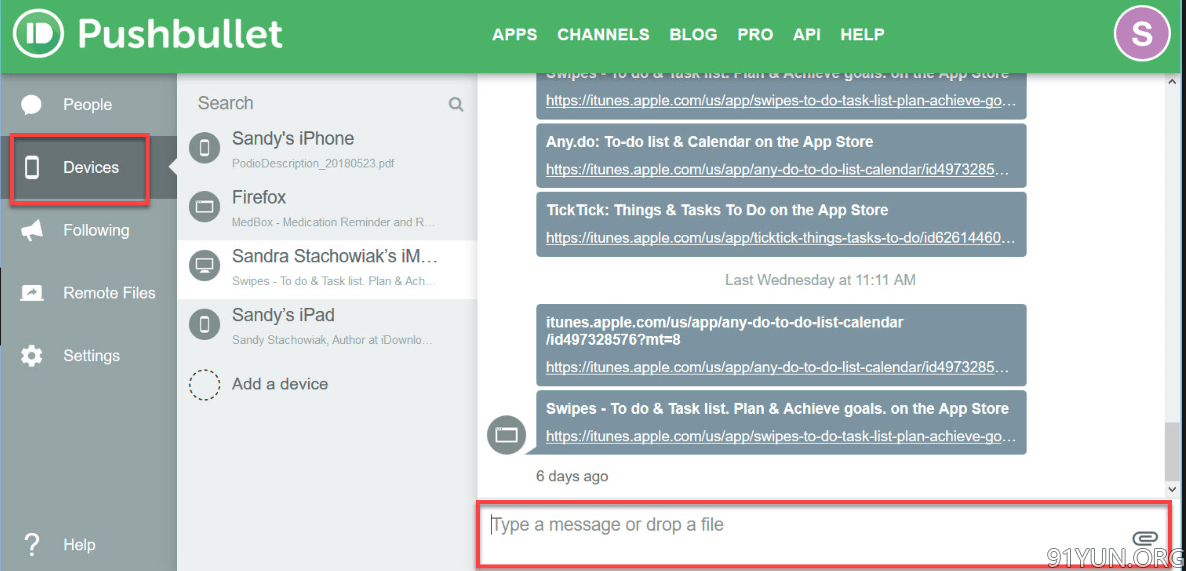Screen dimensions: 1186x571
Task: Click the paperclip attach file icon
Action: coord(1146,538)
